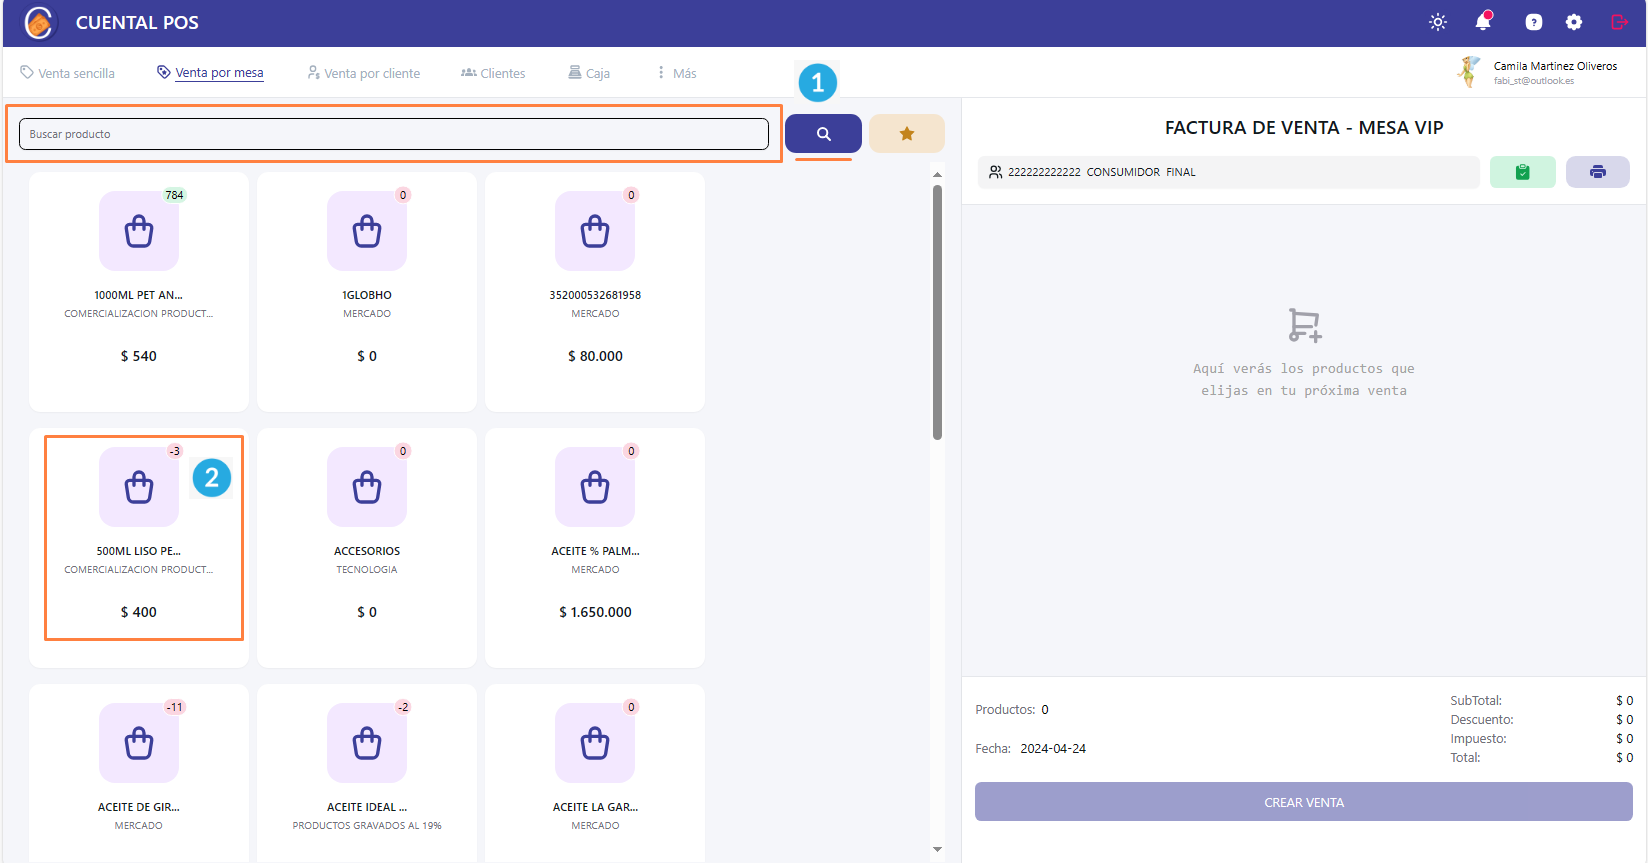Viewport: 1648px width, 866px height.
Task: Toggle the brightness theme sun icon
Action: click(1437, 22)
